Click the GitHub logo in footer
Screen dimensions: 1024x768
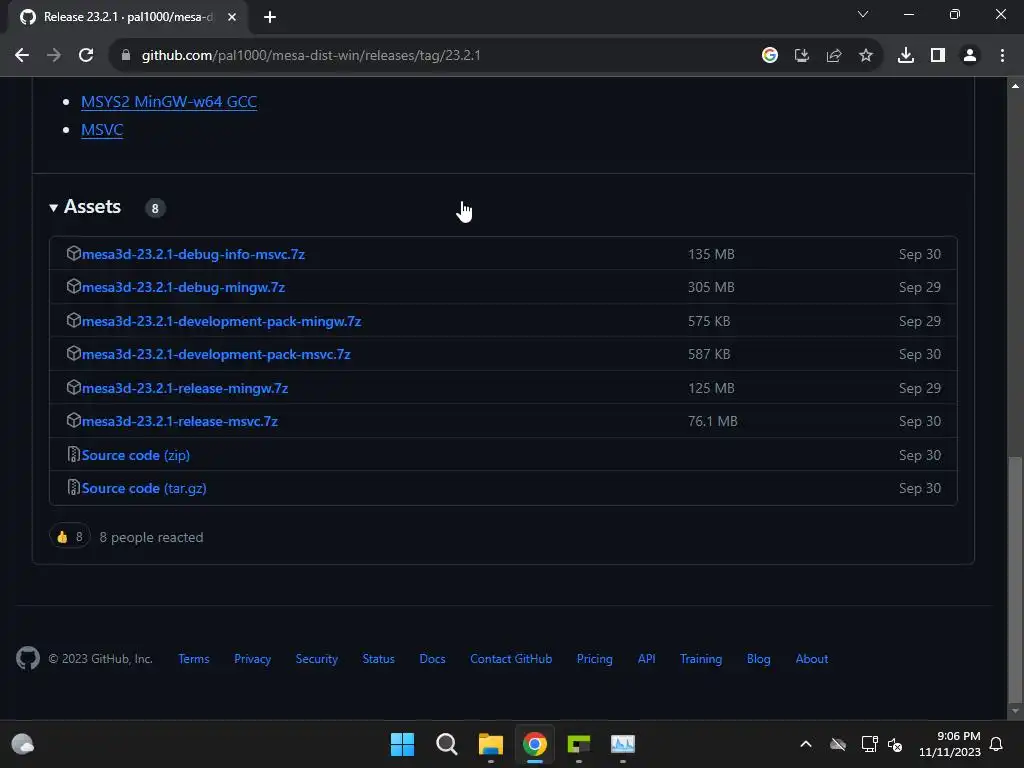(27, 658)
